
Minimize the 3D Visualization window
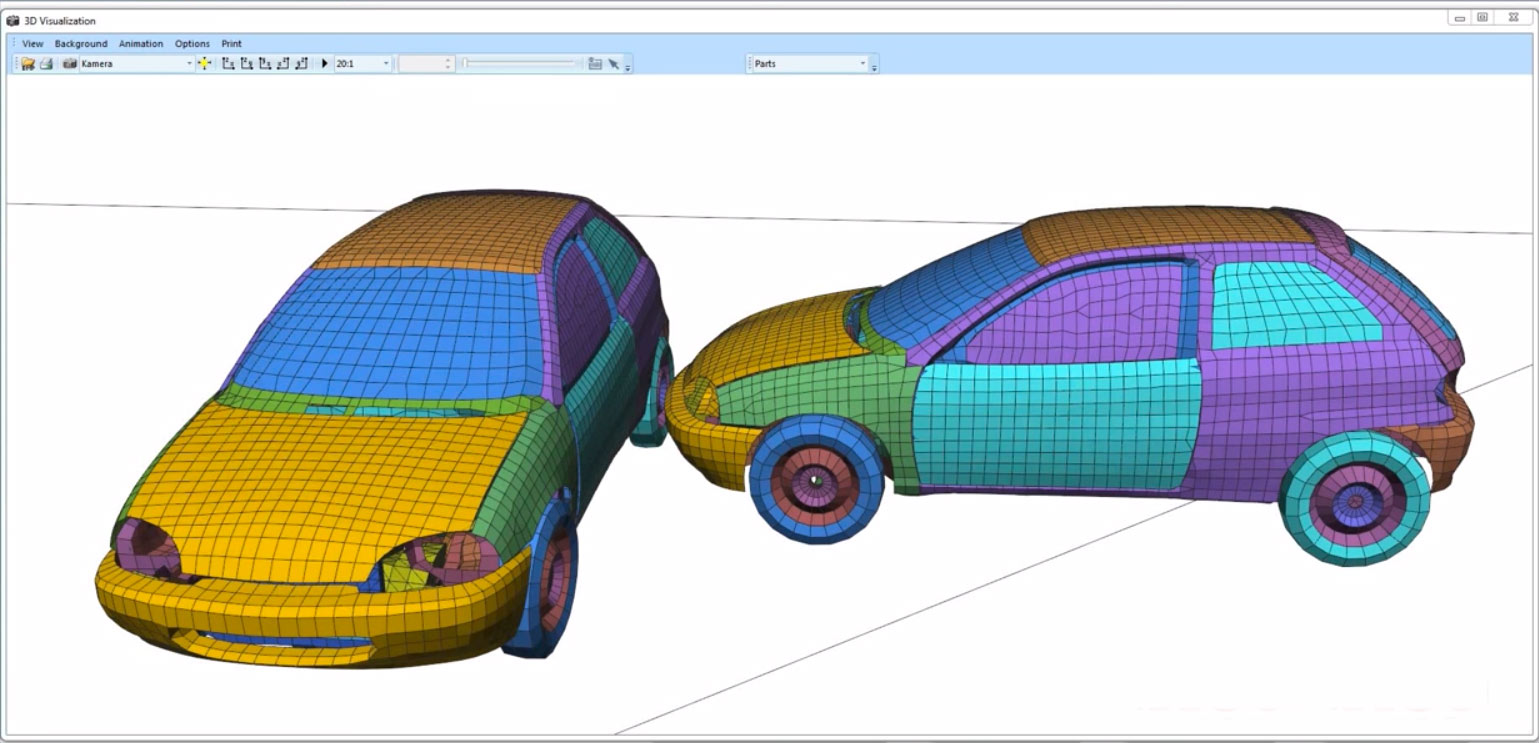click(1460, 18)
